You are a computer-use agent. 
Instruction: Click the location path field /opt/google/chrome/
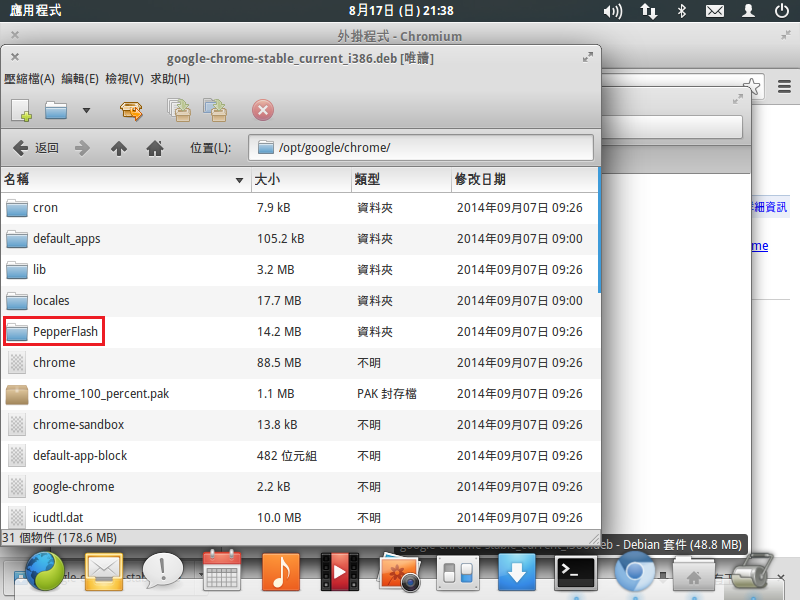[421, 148]
